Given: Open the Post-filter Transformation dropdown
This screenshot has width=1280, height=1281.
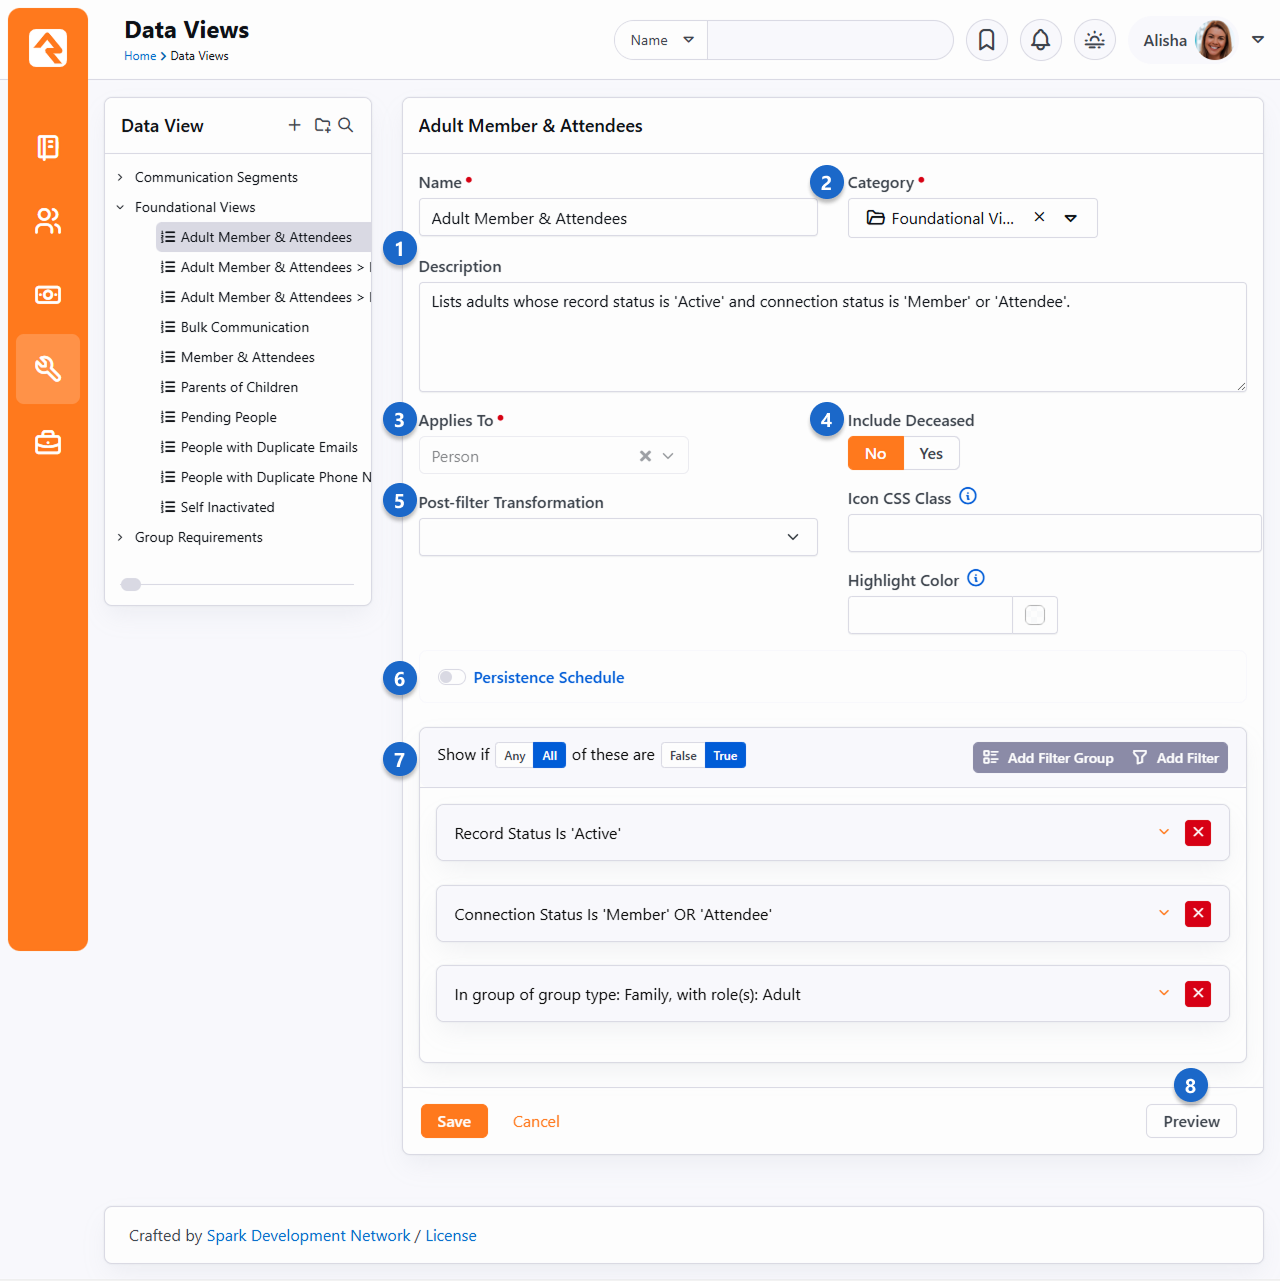Looking at the screenshot, I should (617, 537).
